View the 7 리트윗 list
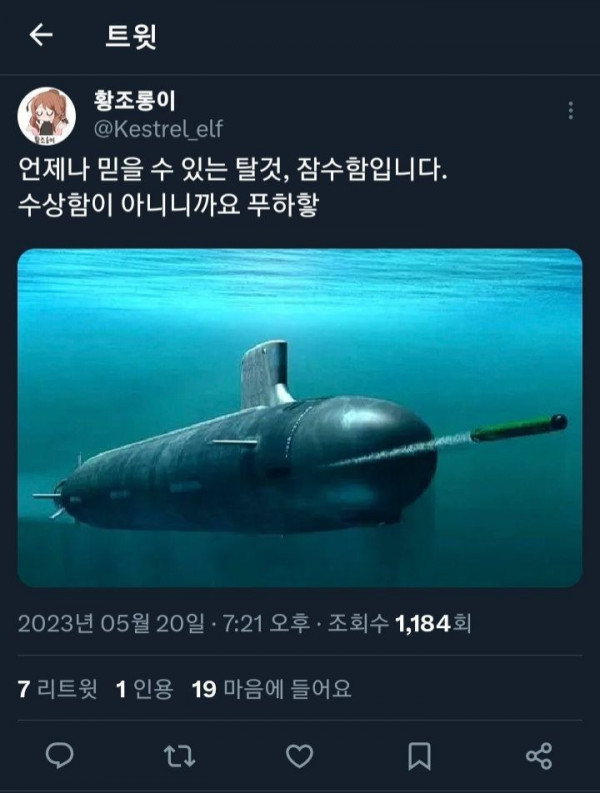This screenshot has width=600, height=793. point(57,689)
